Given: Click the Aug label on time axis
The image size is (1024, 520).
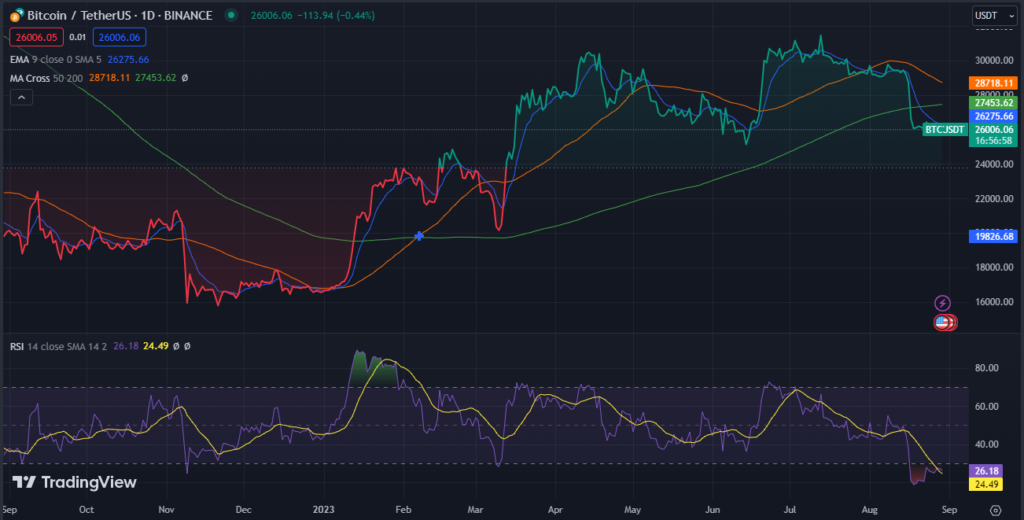Looking at the screenshot, I should 869,510.
